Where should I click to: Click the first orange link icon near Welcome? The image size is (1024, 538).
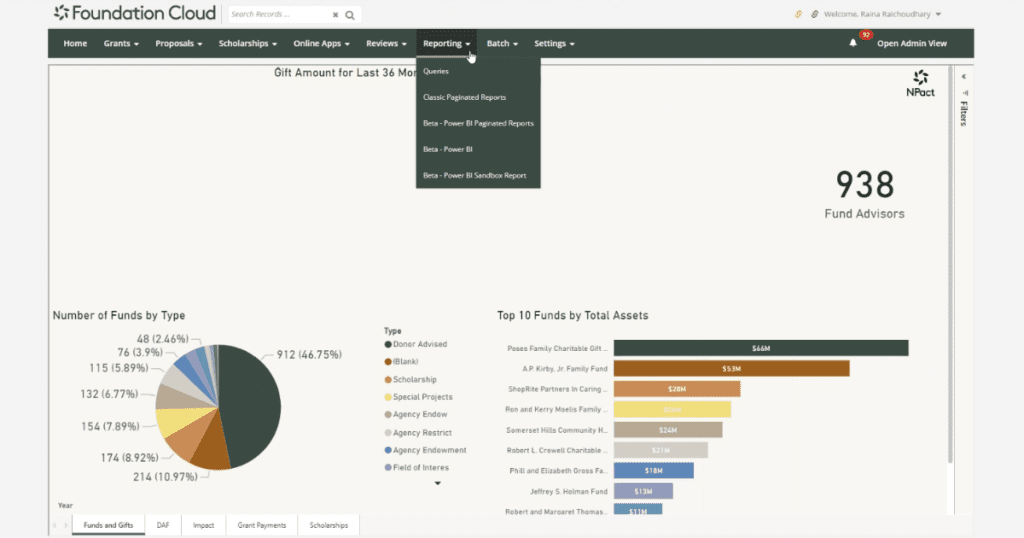[797, 14]
